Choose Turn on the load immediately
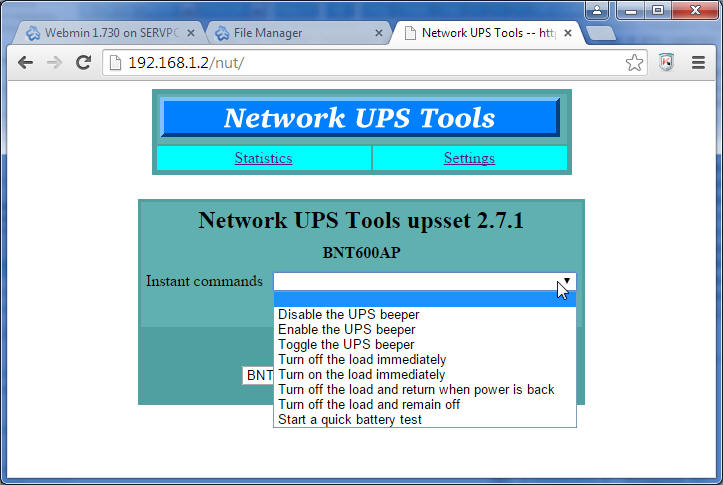 click(x=425, y=374)
